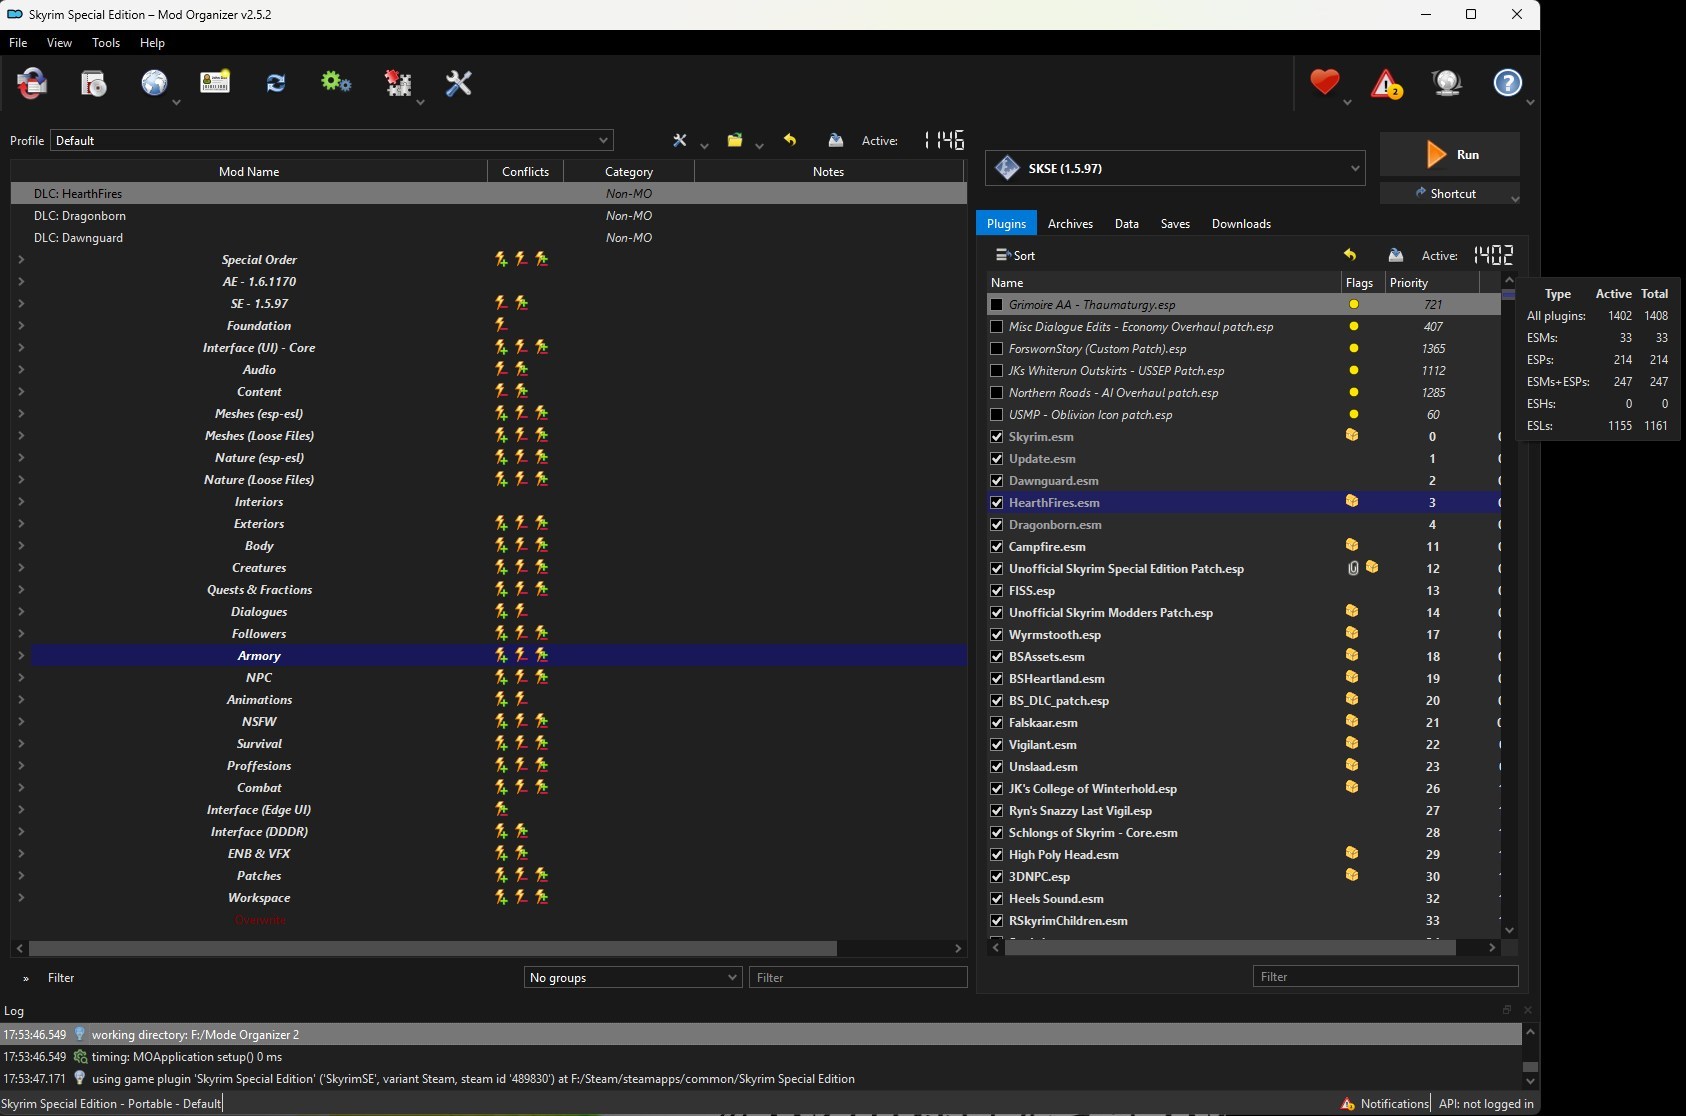Expand the Patches mod group
This screenshot has height=1116, width=1686.
pos(21,875)
